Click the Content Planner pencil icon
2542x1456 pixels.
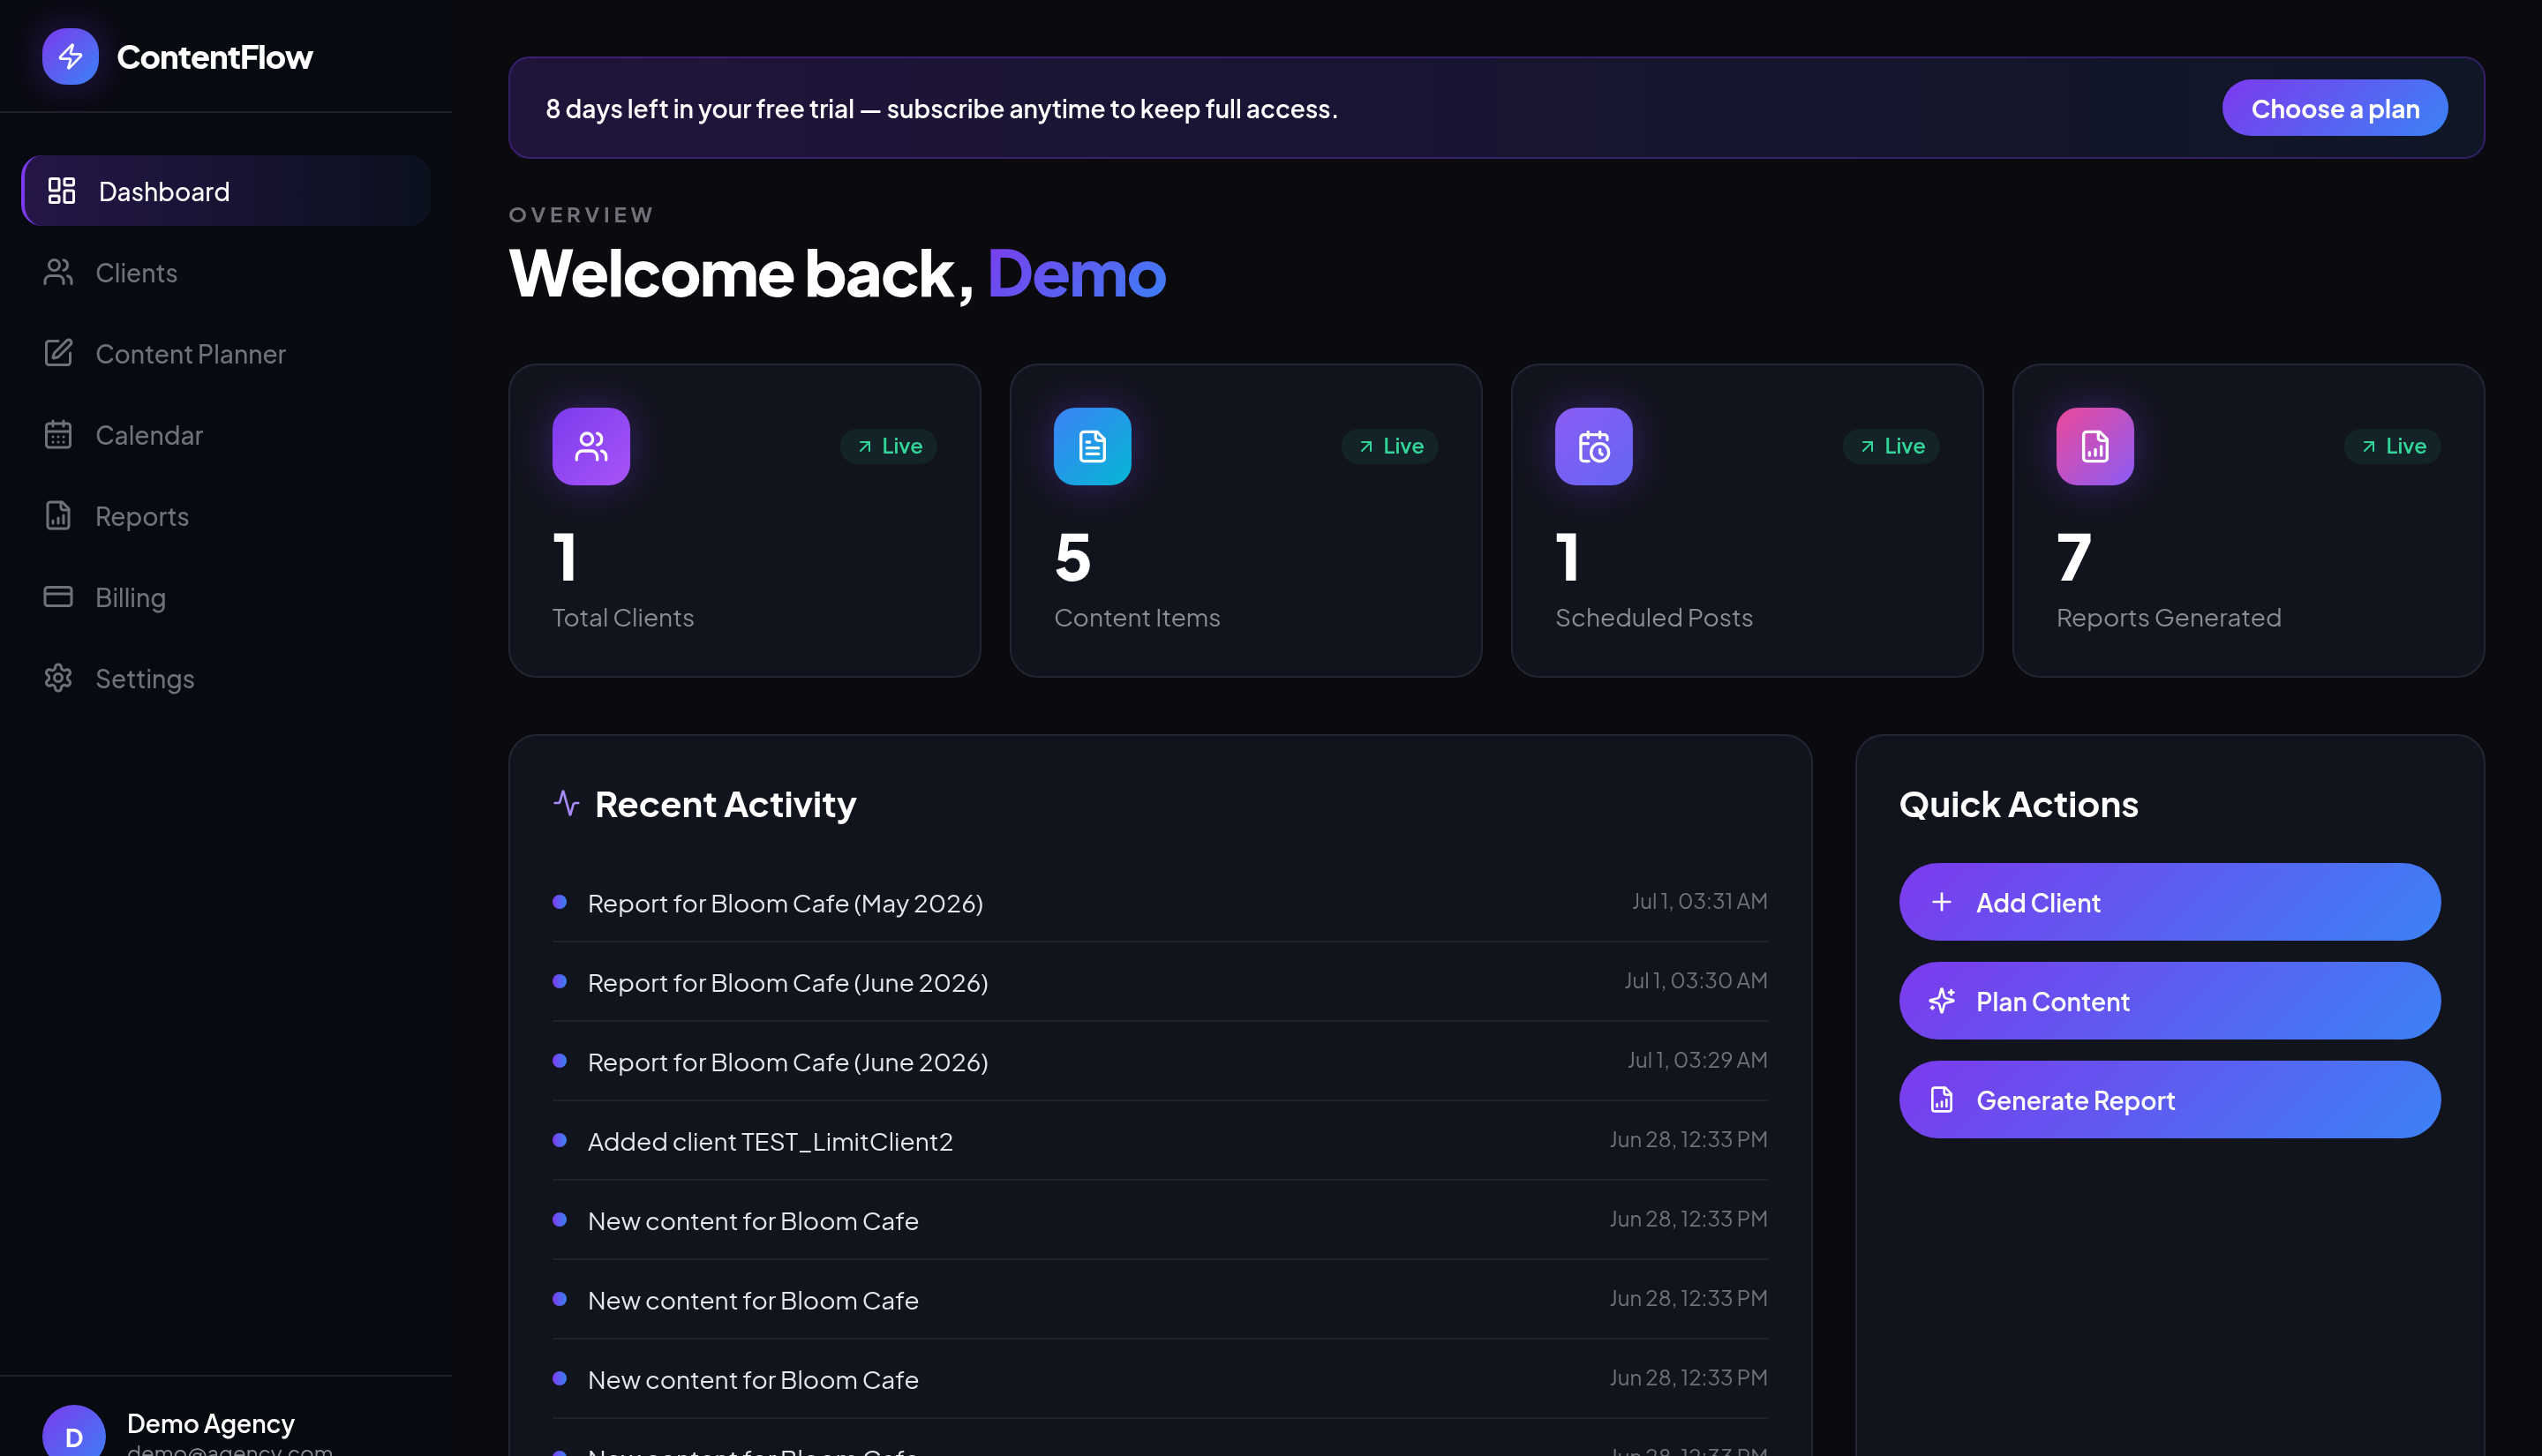(58, 353)
